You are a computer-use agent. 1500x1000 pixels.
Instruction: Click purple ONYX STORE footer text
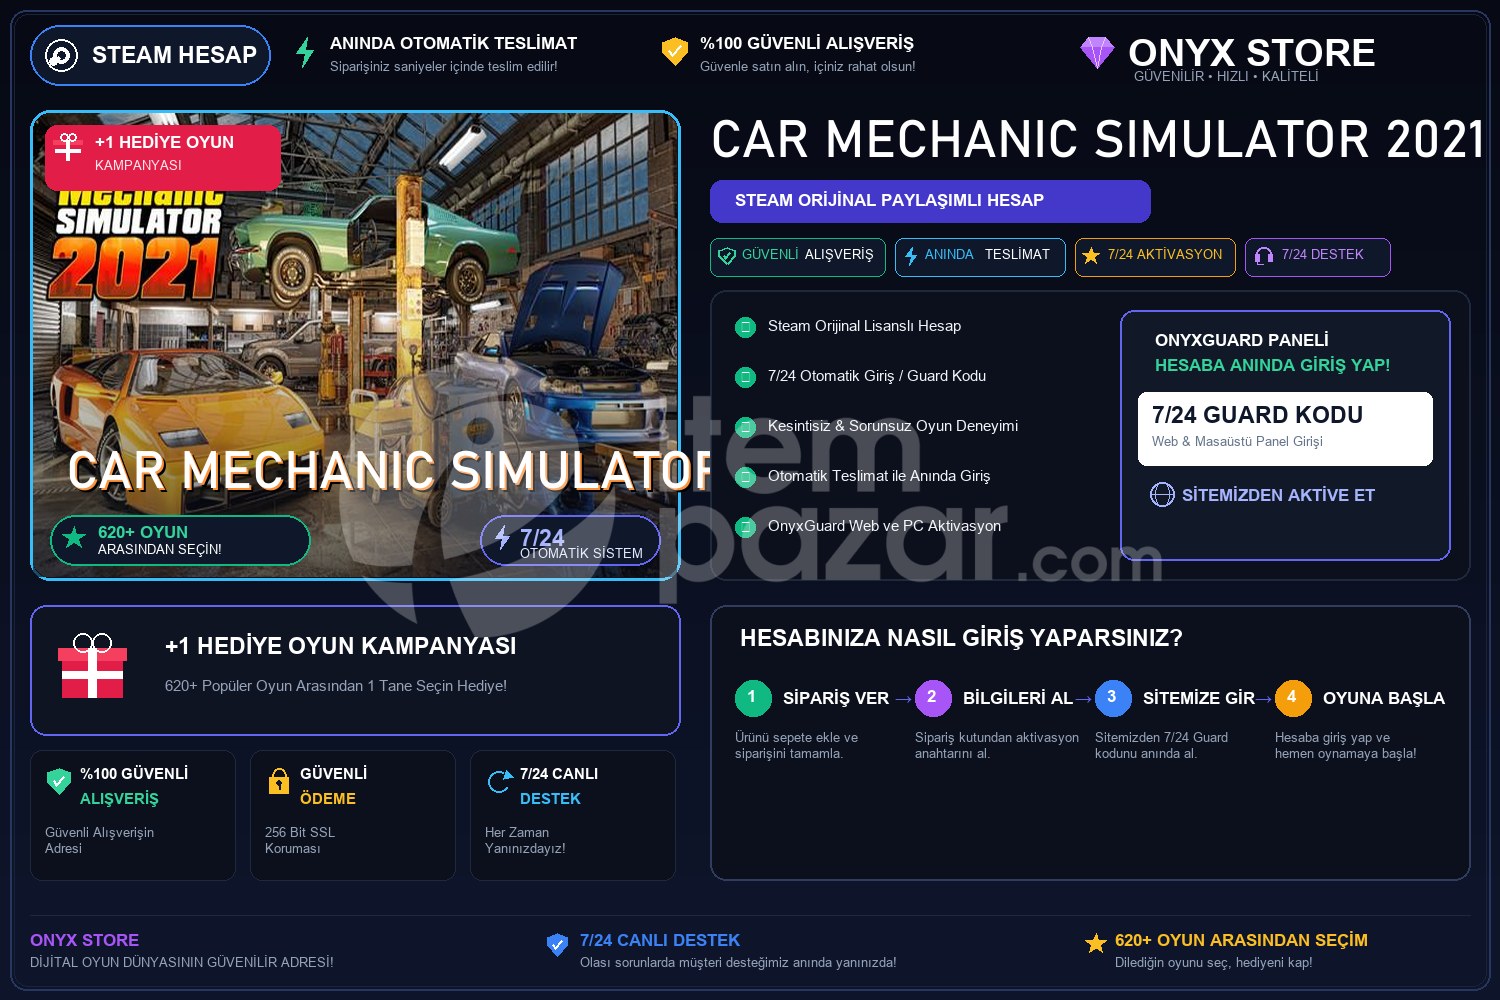85,940
